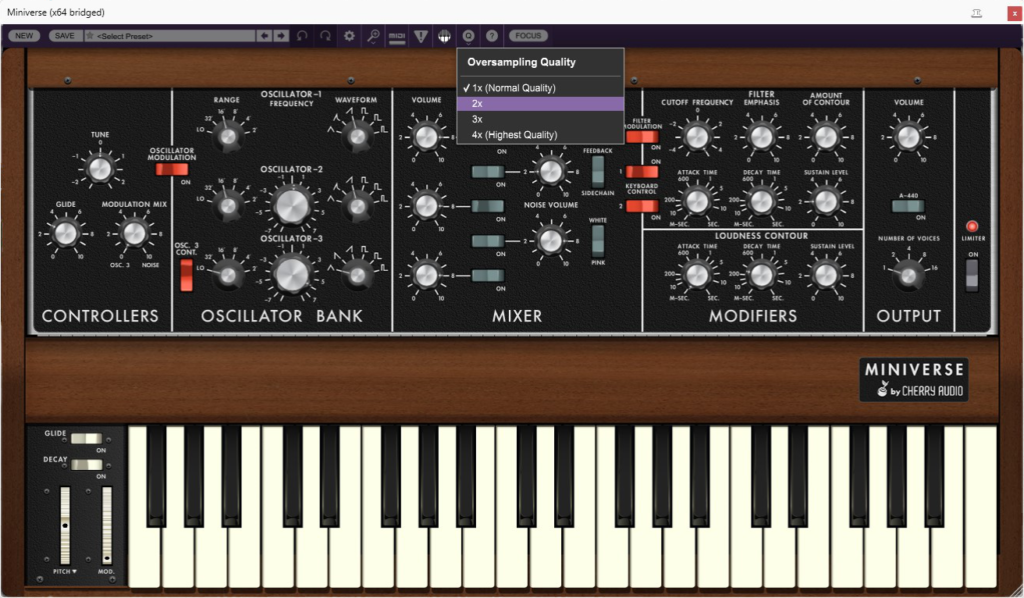Image resolution: width=1024 pixels, height=598 pixels.
Task: Click the Mod wheel slider
Action: (106, 525)
